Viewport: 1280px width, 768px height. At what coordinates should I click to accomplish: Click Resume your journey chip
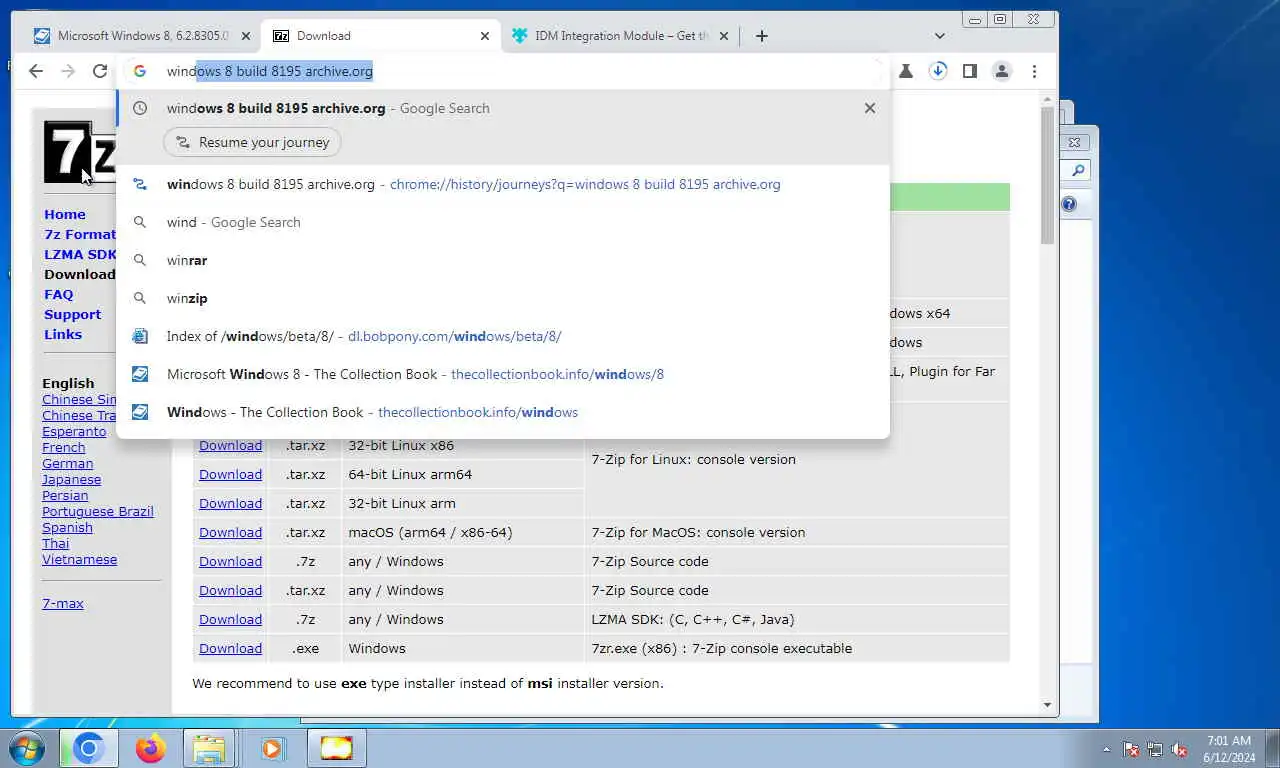[x=252, y=142]
